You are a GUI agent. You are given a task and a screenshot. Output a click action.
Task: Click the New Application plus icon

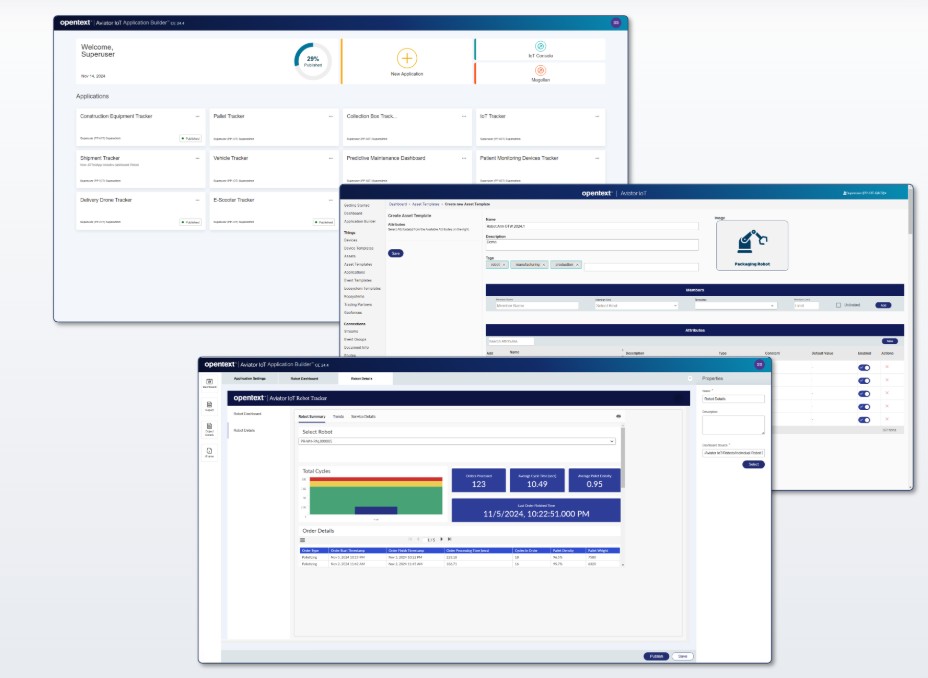(x=407, y=58)
